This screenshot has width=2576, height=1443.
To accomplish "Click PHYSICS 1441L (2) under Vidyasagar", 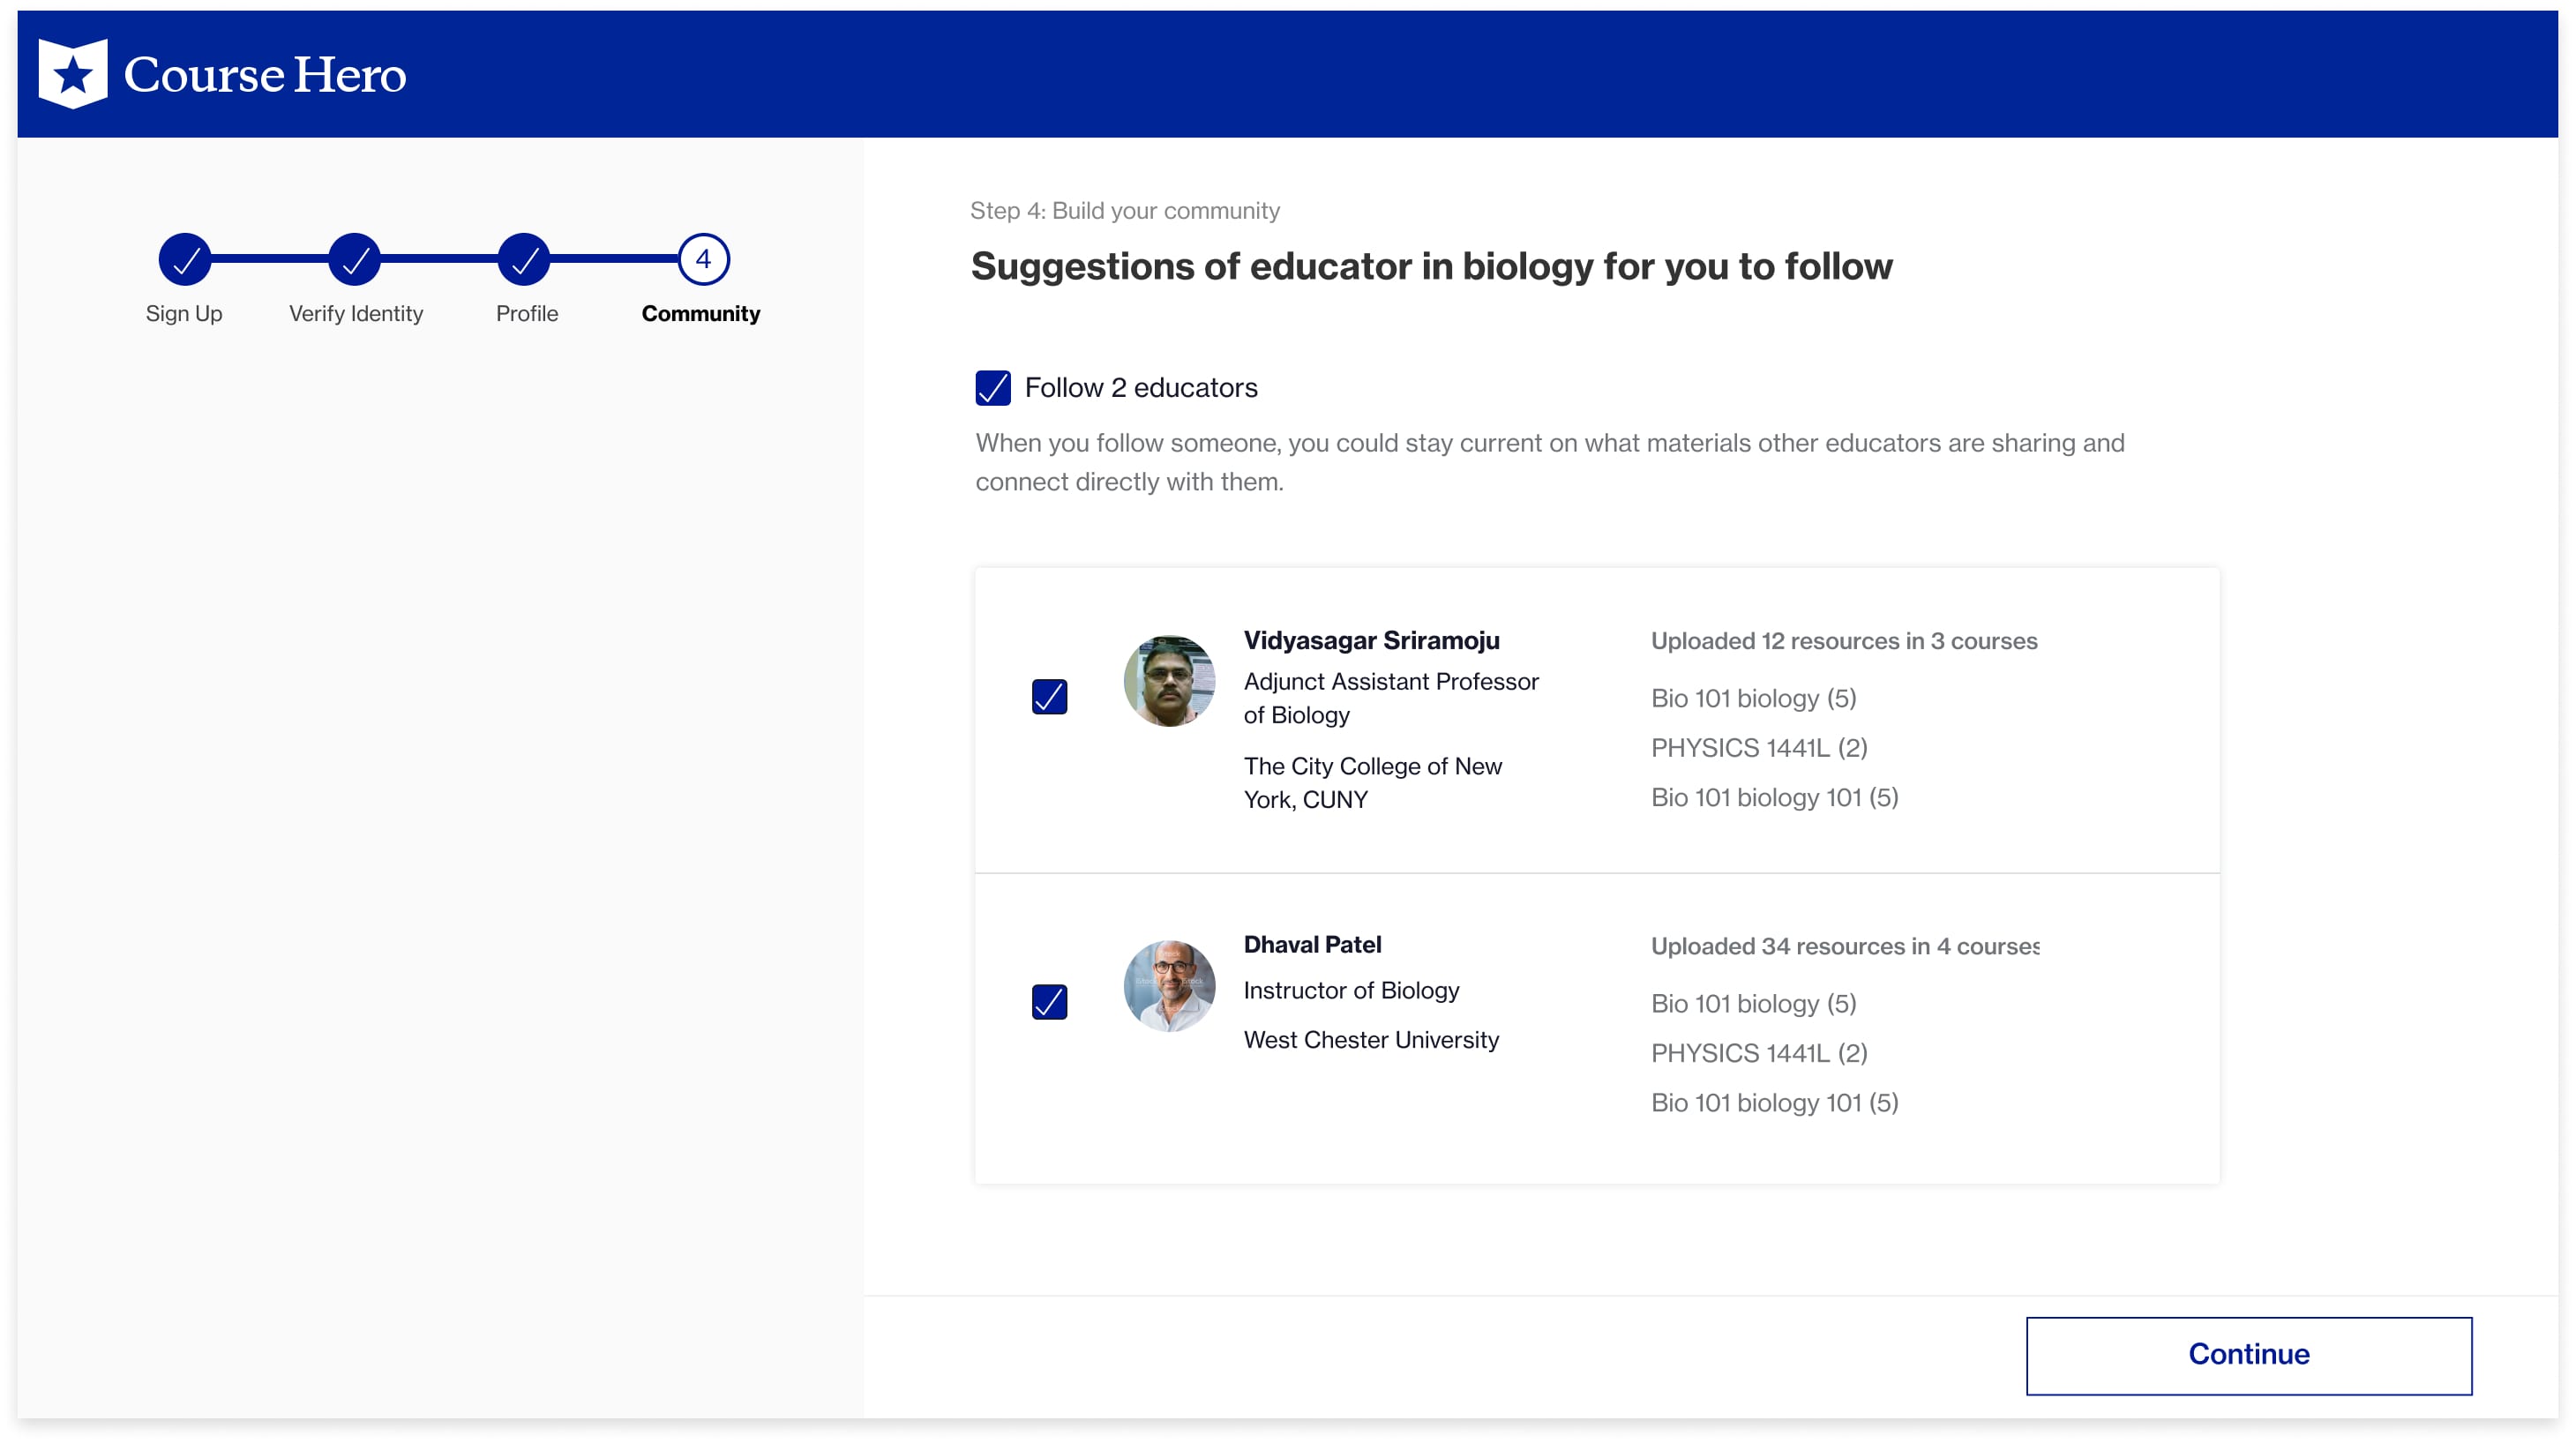I will point(1759,748).
